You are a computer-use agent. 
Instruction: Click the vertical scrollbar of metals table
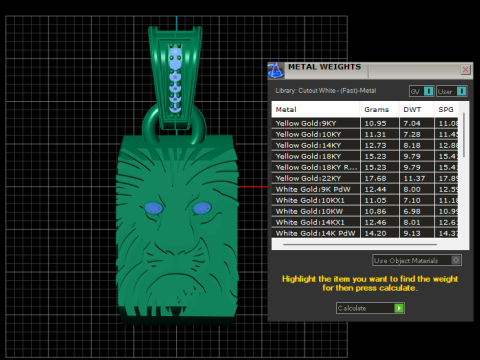pyautogui.click(x=464, y=135)
